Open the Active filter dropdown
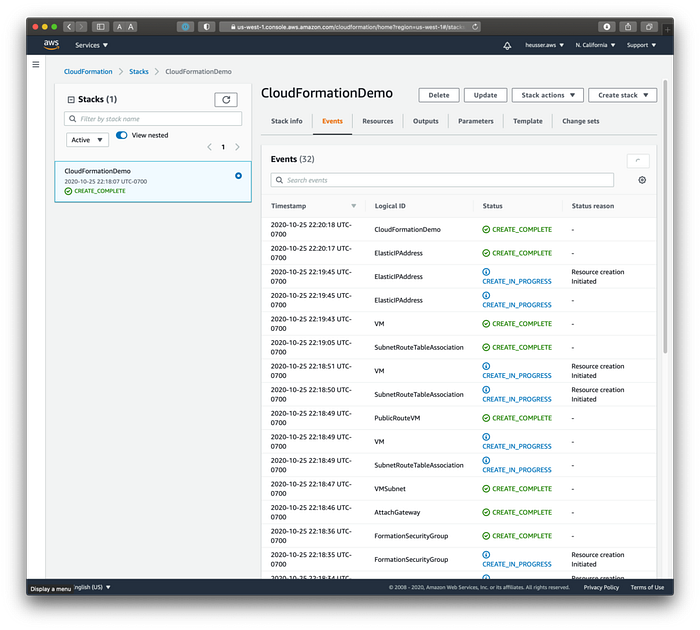 point(87,140)
